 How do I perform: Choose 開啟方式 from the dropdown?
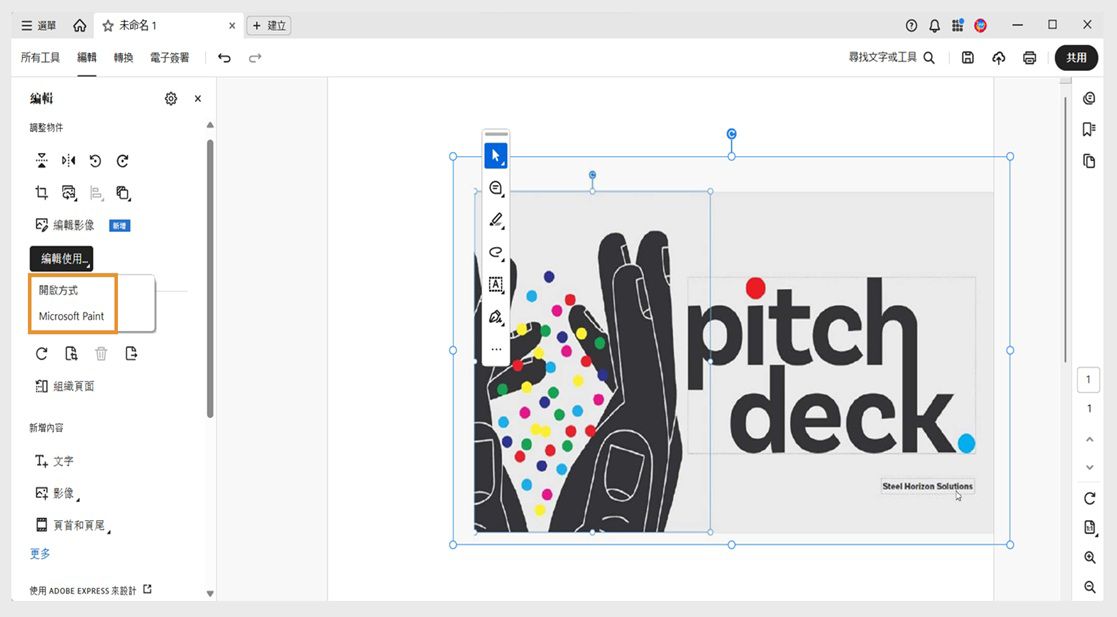tap(58, 290)
